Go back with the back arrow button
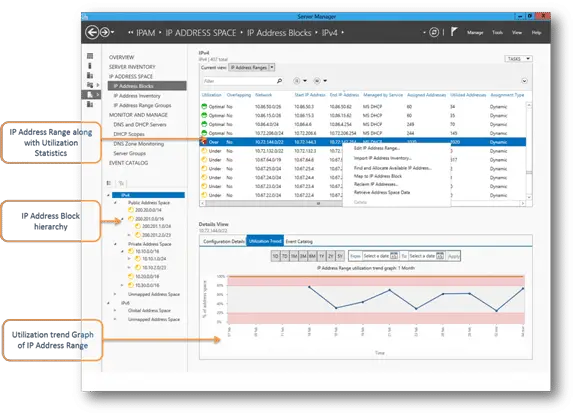This screenshot has height=416, width=575. (x=92, y=33)
